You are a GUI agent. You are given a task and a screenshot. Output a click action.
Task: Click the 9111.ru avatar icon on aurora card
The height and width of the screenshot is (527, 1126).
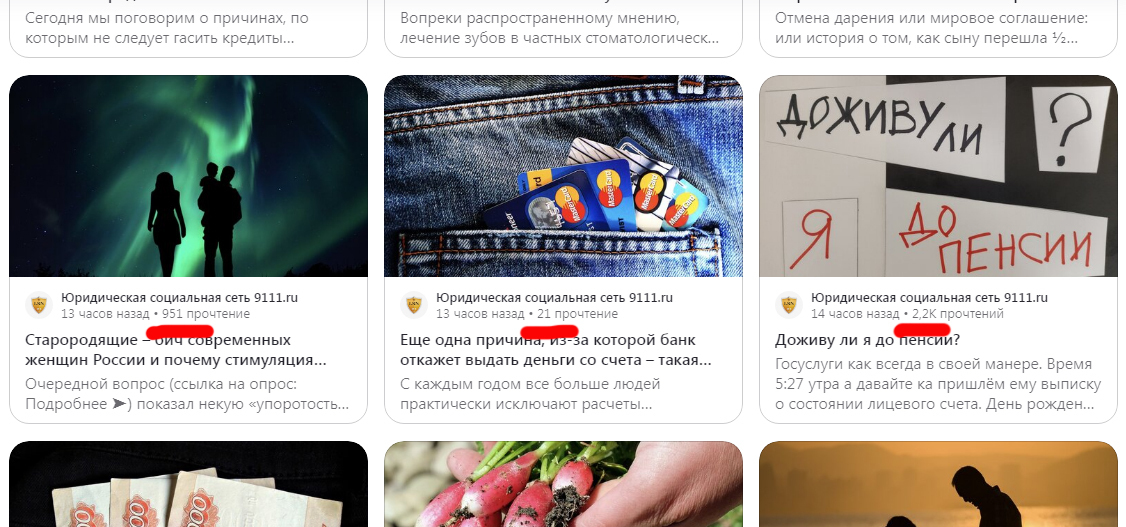(39, 305)
